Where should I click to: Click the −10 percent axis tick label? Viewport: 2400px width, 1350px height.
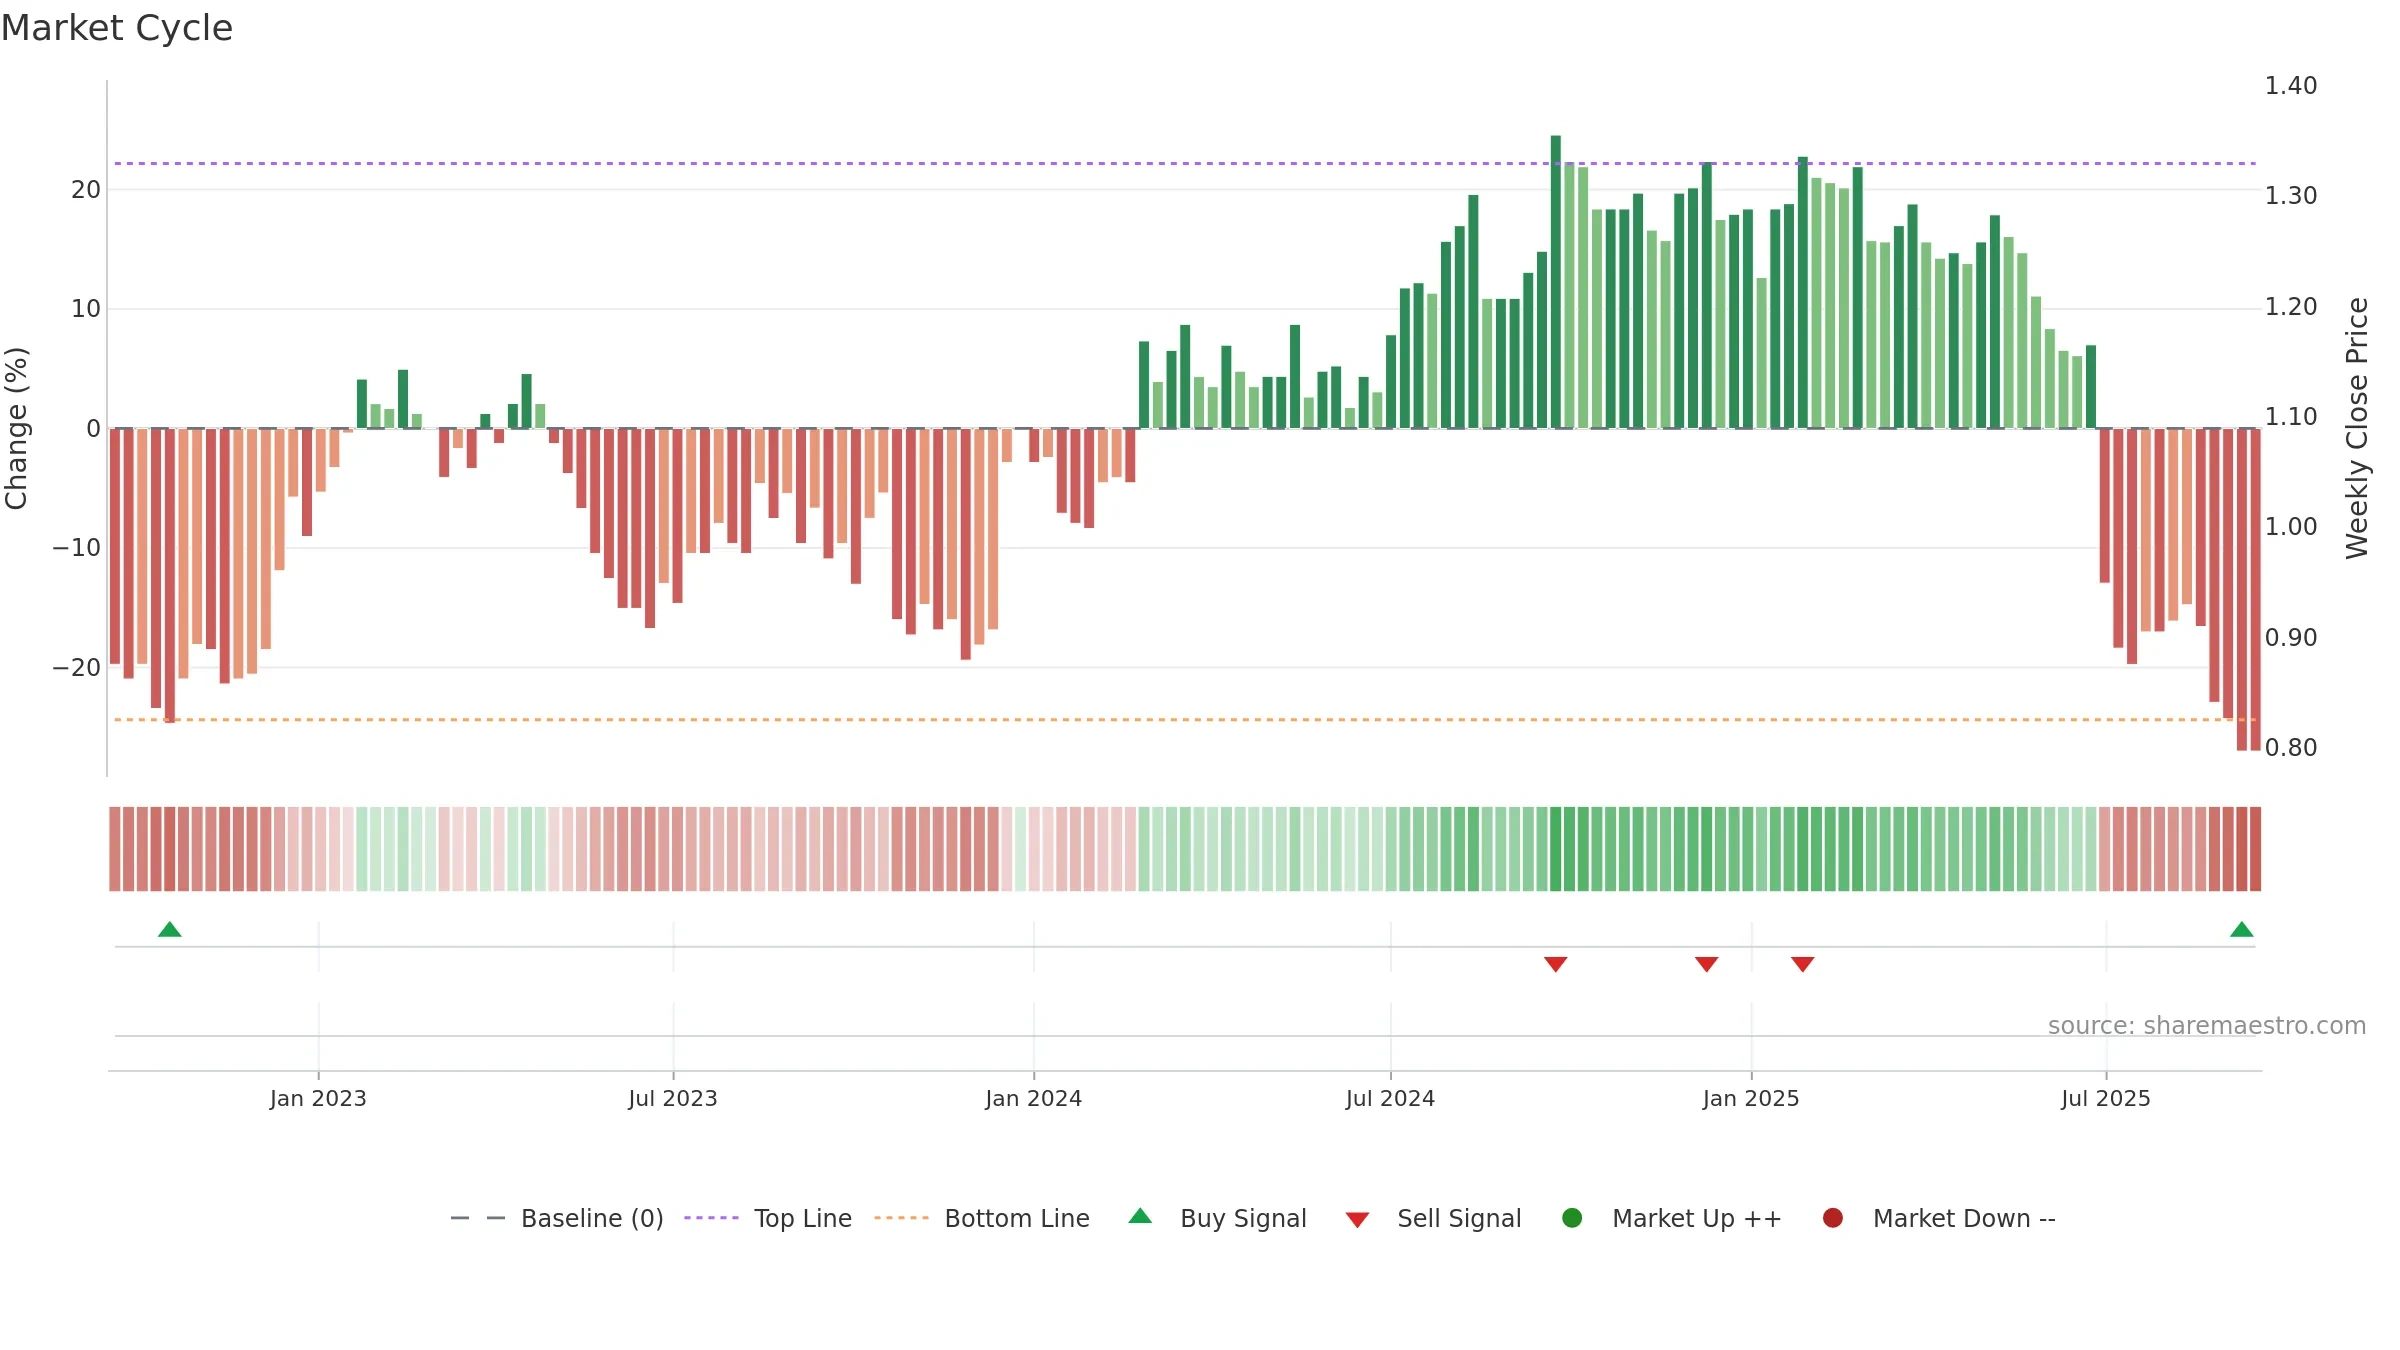(77, 548)
